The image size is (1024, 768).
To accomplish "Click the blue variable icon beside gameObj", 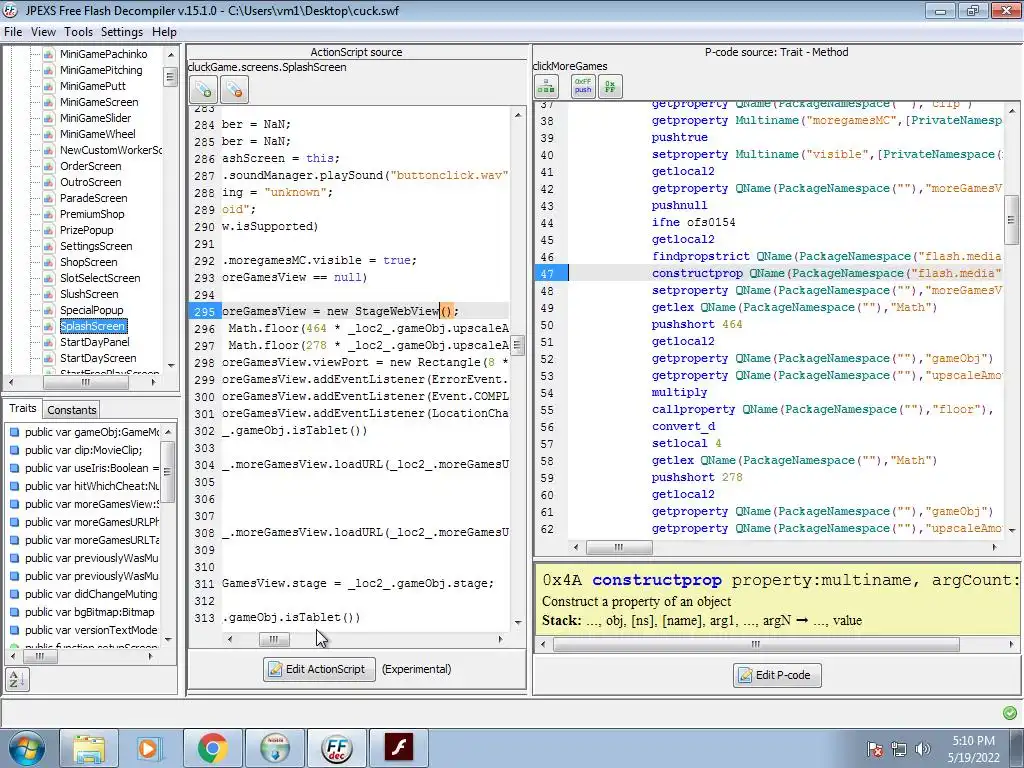I will [x=13, y=432].
